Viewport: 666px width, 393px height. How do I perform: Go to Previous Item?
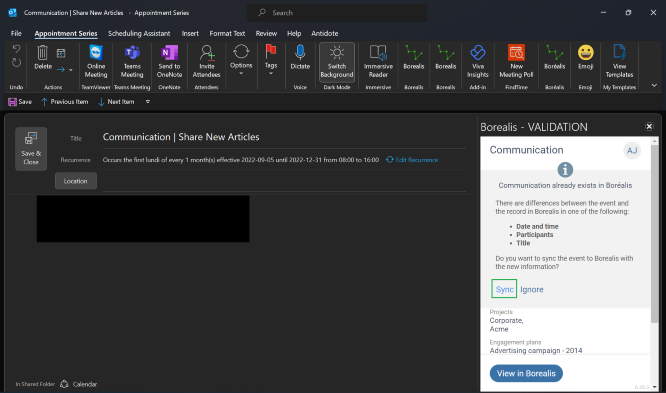(65, 102)
